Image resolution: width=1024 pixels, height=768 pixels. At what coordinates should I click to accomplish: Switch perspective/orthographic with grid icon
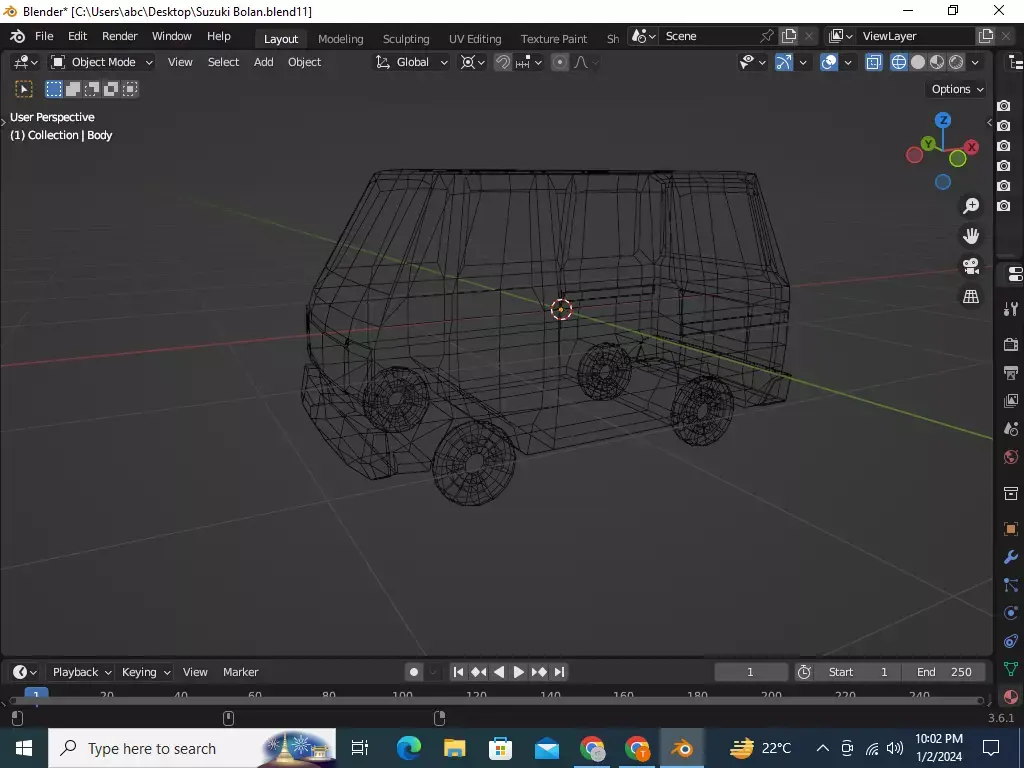point(971,296)
